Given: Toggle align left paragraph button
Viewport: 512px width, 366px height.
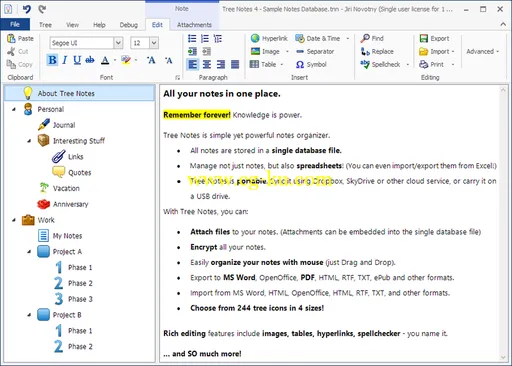Looking at the screenshot, I should coord(192,64).
